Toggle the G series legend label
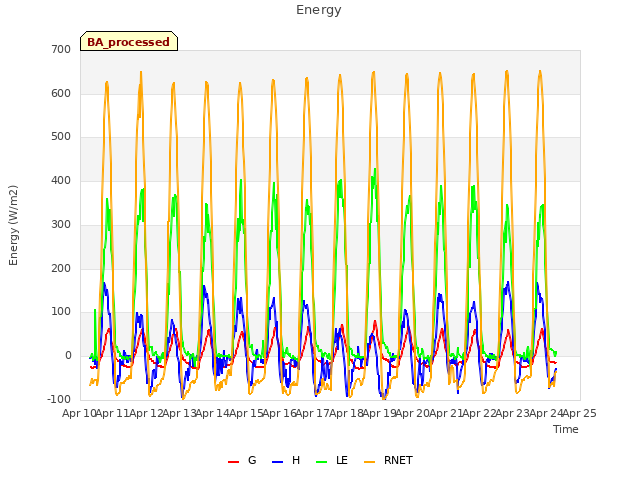Image resolution: width=640 pixels, height=480 pixels. (252, 460)
